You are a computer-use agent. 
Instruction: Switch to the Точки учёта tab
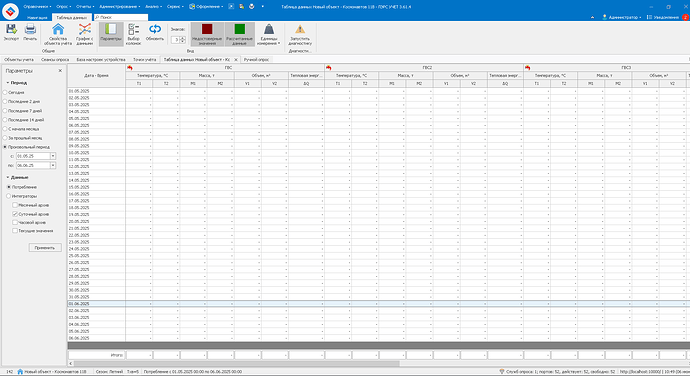(144, 59)
